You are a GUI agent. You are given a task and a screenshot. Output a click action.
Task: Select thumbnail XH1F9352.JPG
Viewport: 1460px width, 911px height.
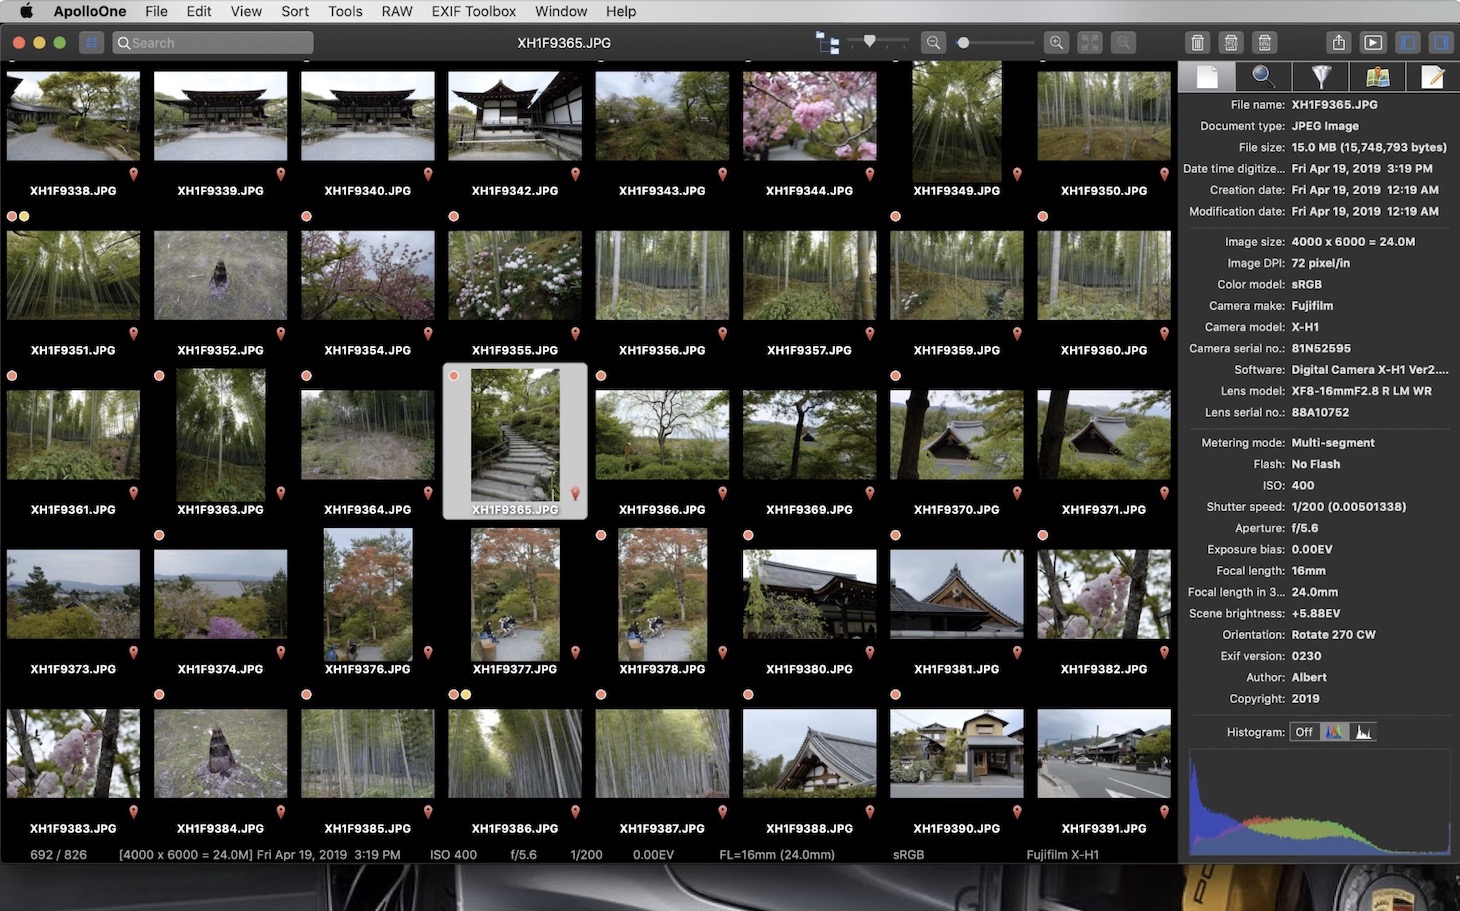221,275
